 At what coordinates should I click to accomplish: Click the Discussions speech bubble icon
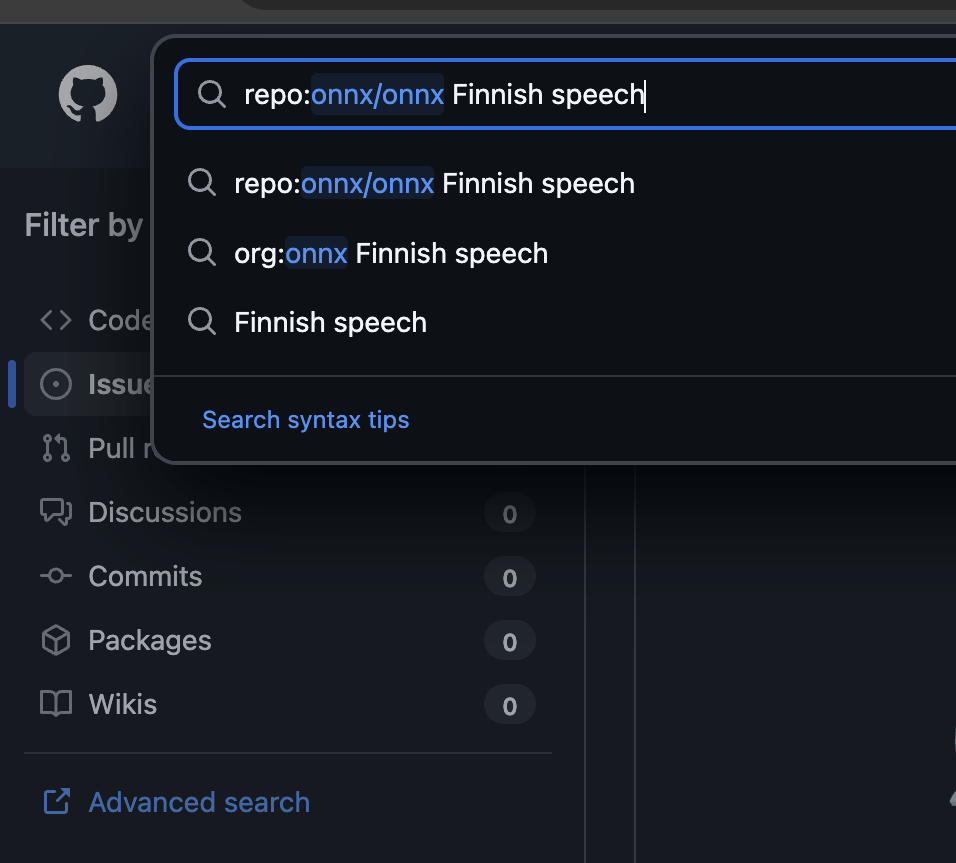click(x=55, y=512)
